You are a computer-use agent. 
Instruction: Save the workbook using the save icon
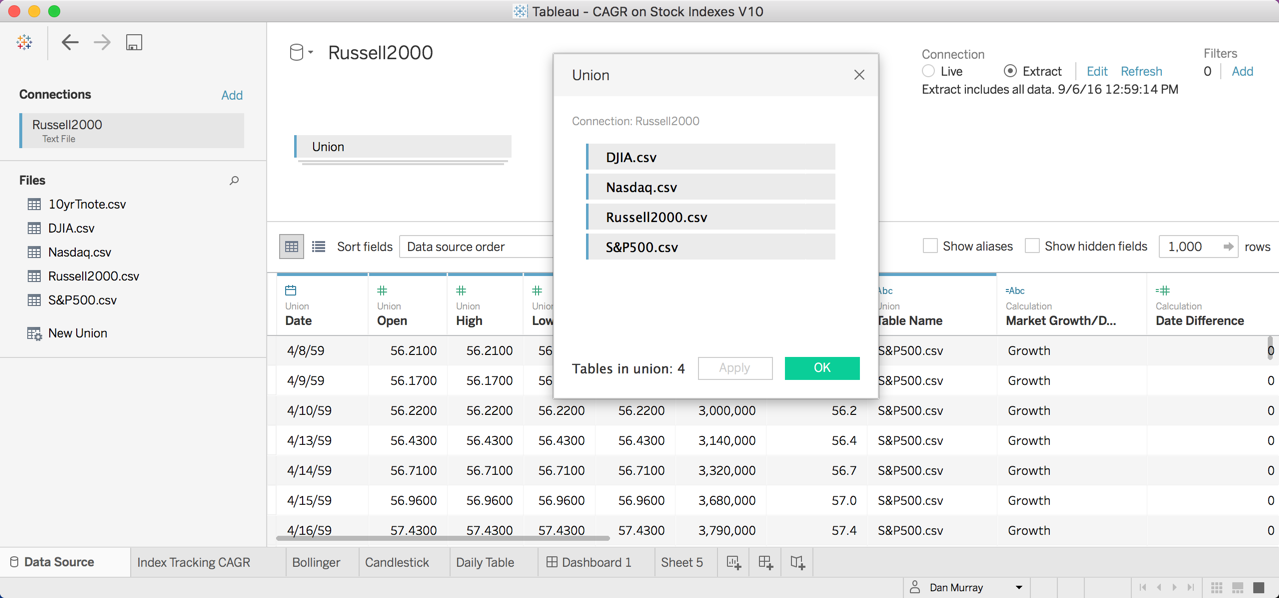[134, 42]
